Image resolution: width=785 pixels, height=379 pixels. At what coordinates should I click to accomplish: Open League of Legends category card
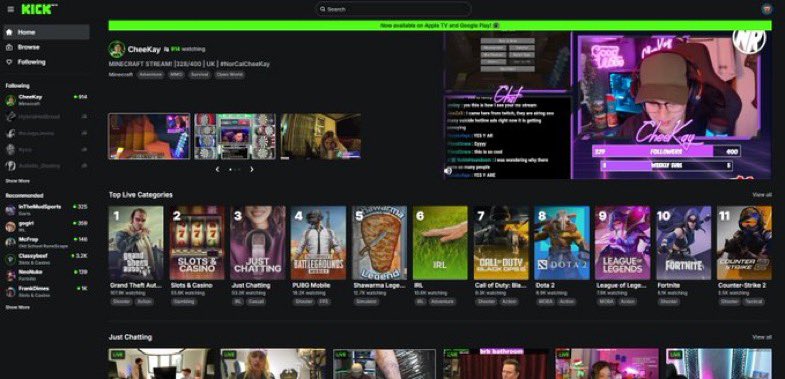point(623,243)
